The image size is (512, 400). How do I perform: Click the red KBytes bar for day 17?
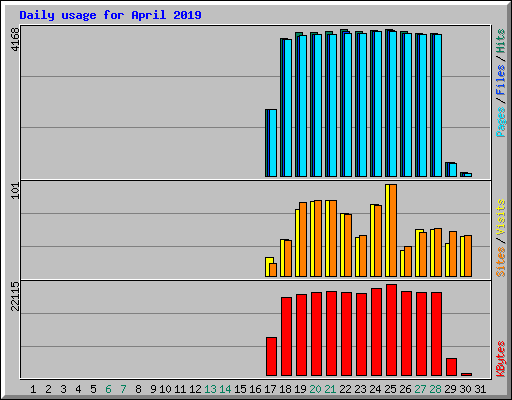pyautogui.click(x=271, y=357)
